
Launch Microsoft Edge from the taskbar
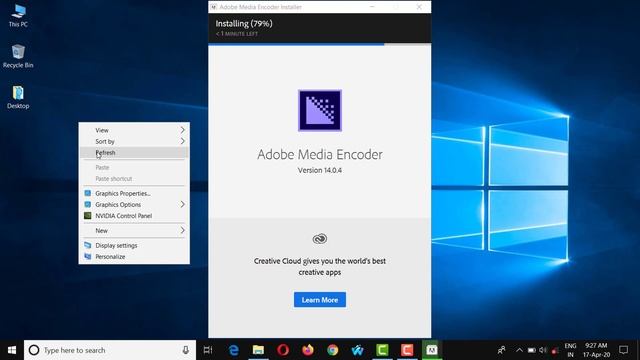click(x=233, y=350)
